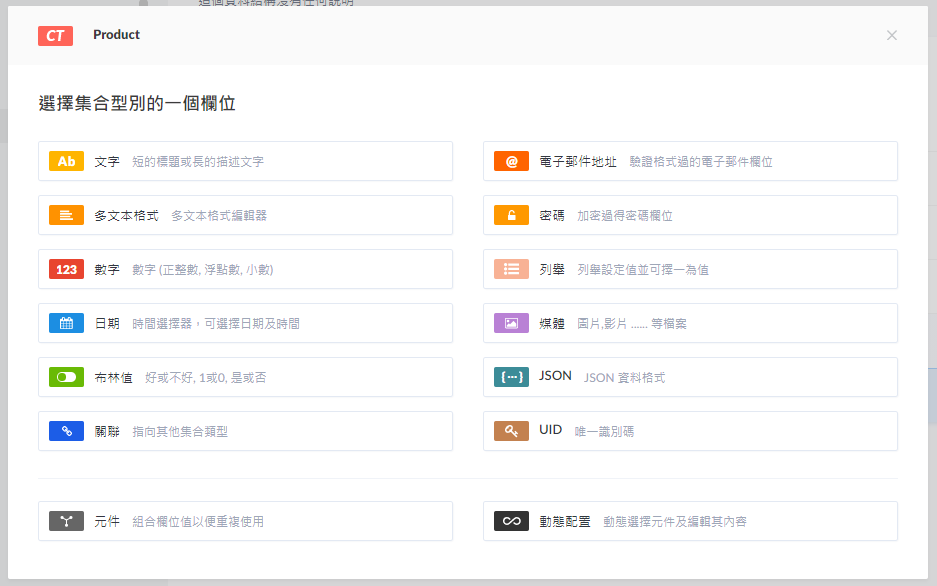
Task: Click the 列舉 list icon
Action: point(511,269)
